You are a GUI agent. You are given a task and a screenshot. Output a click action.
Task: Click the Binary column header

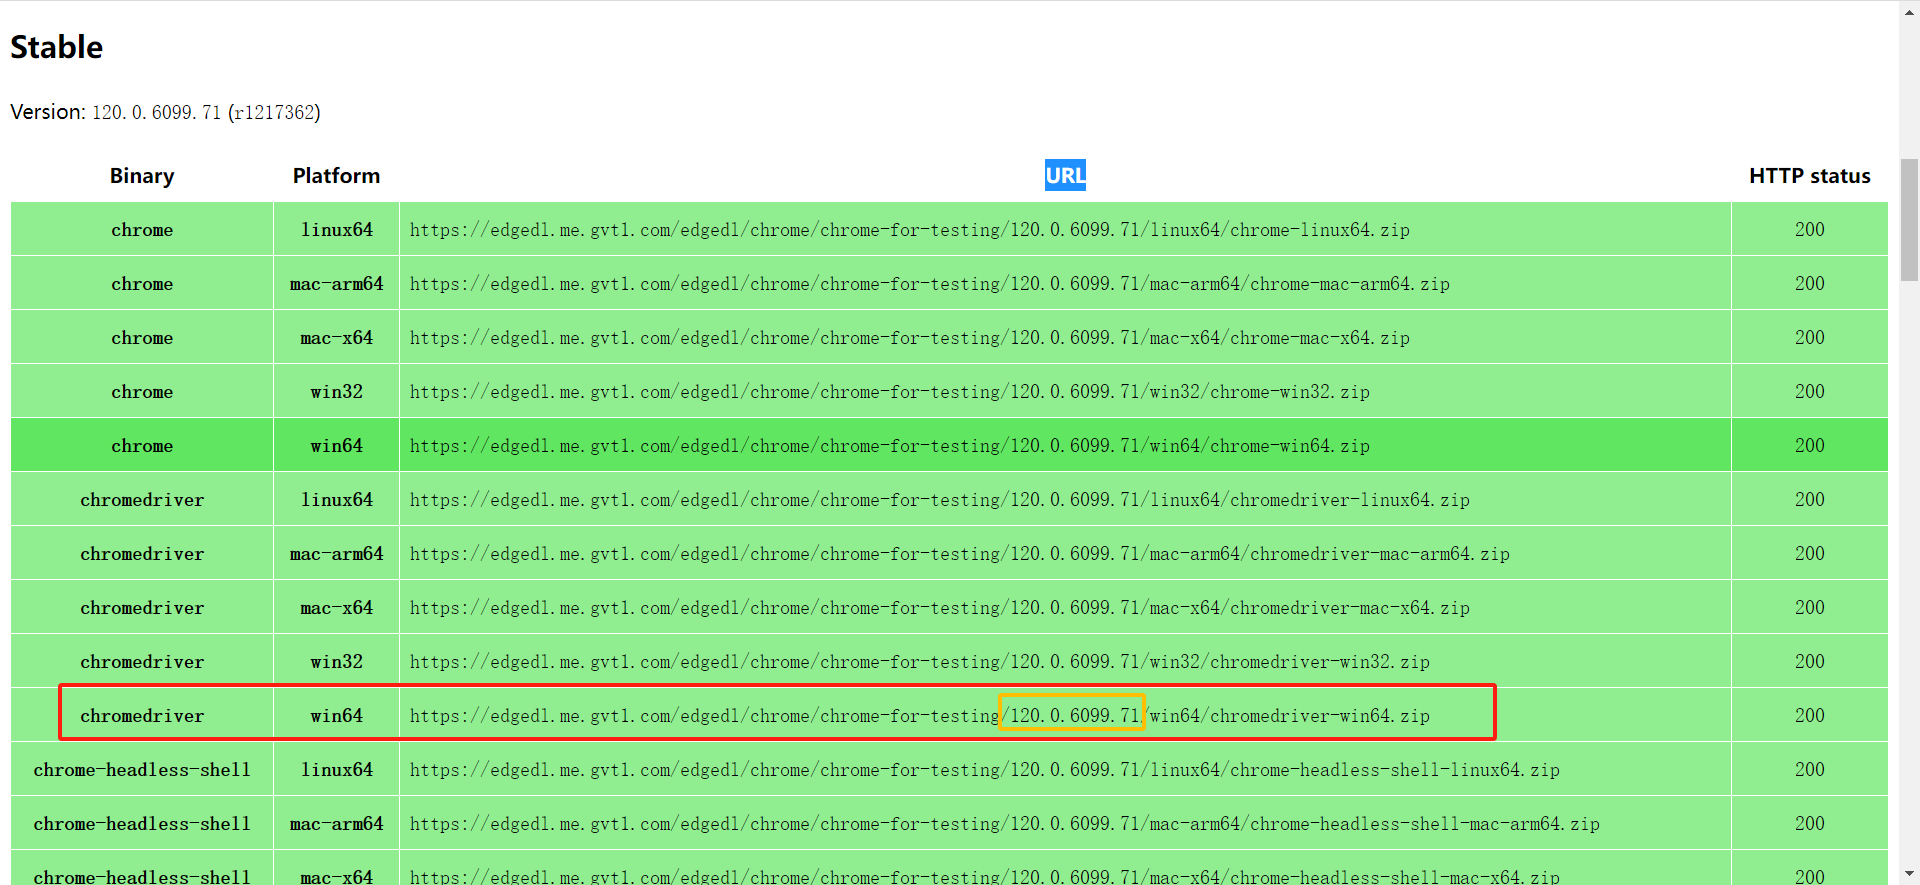point(142,176)
